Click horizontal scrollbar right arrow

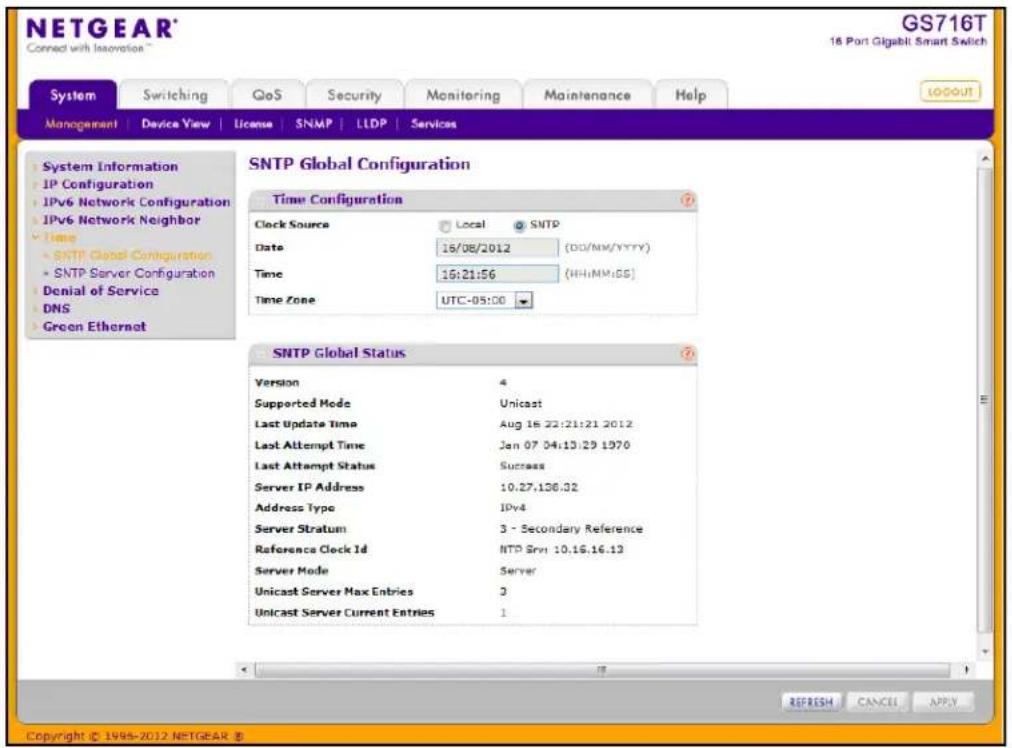tap(966, 670)
